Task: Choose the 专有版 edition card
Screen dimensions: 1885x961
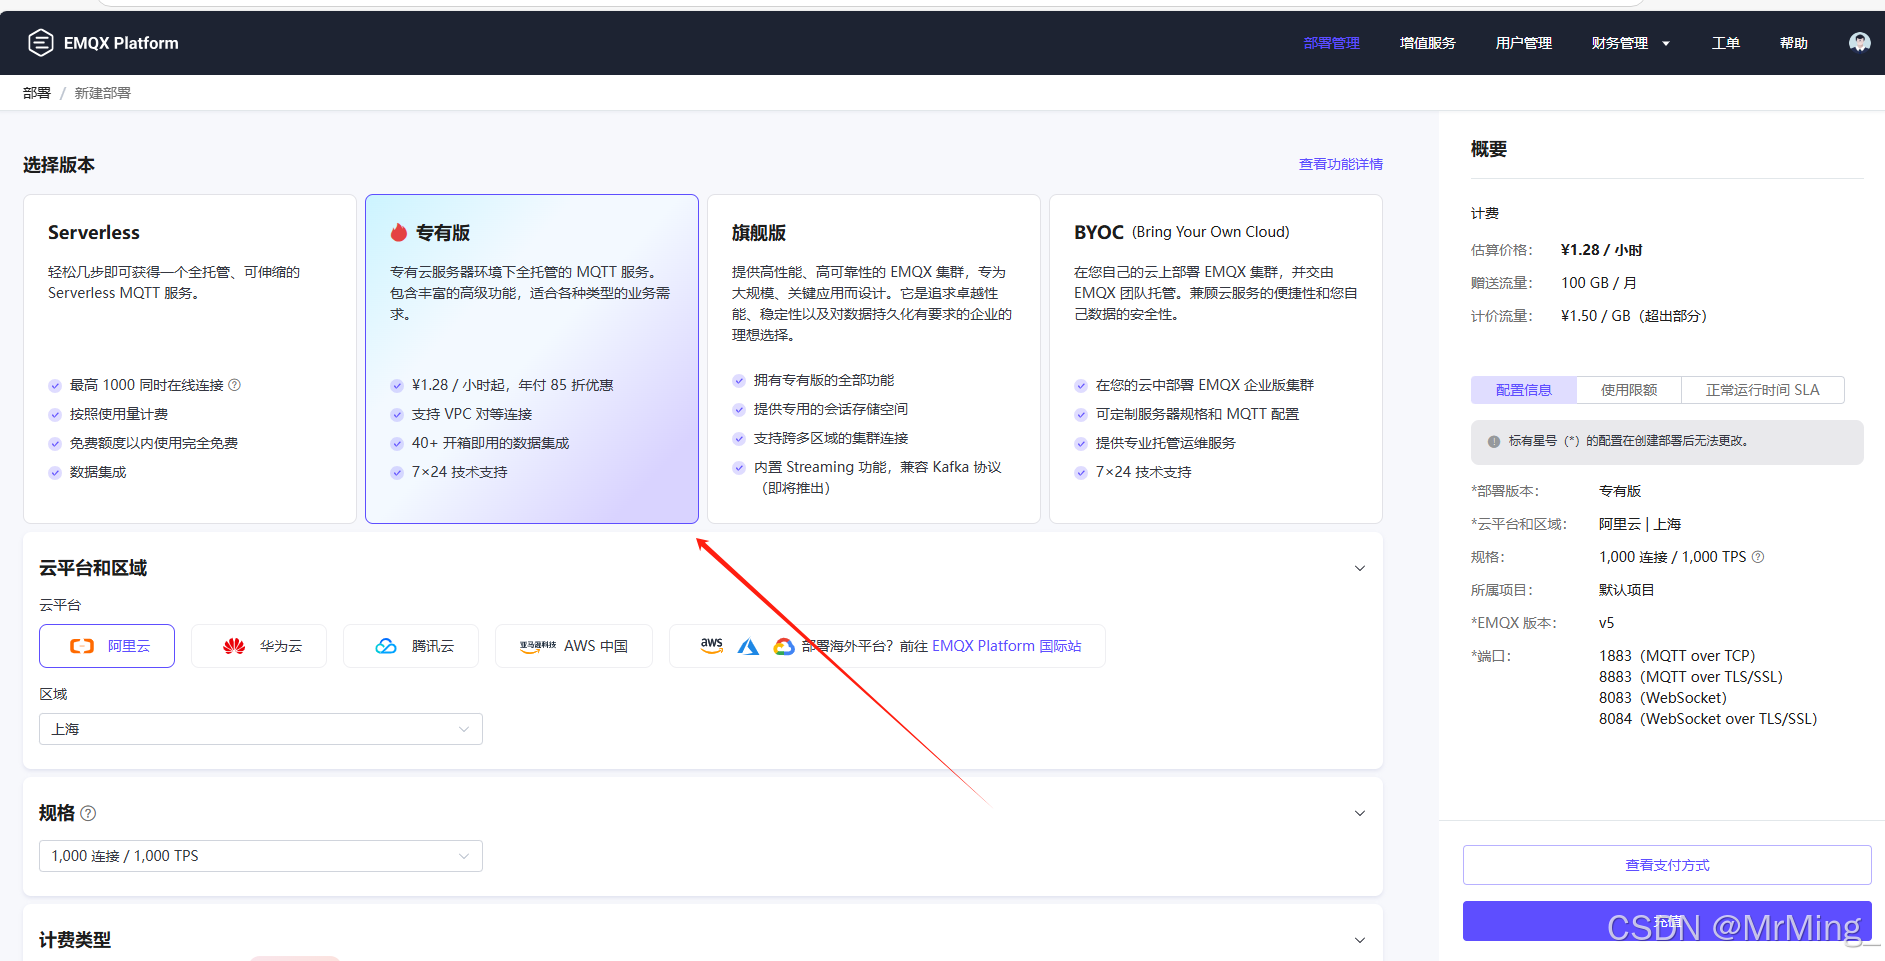Action: (x=532, y=359)
